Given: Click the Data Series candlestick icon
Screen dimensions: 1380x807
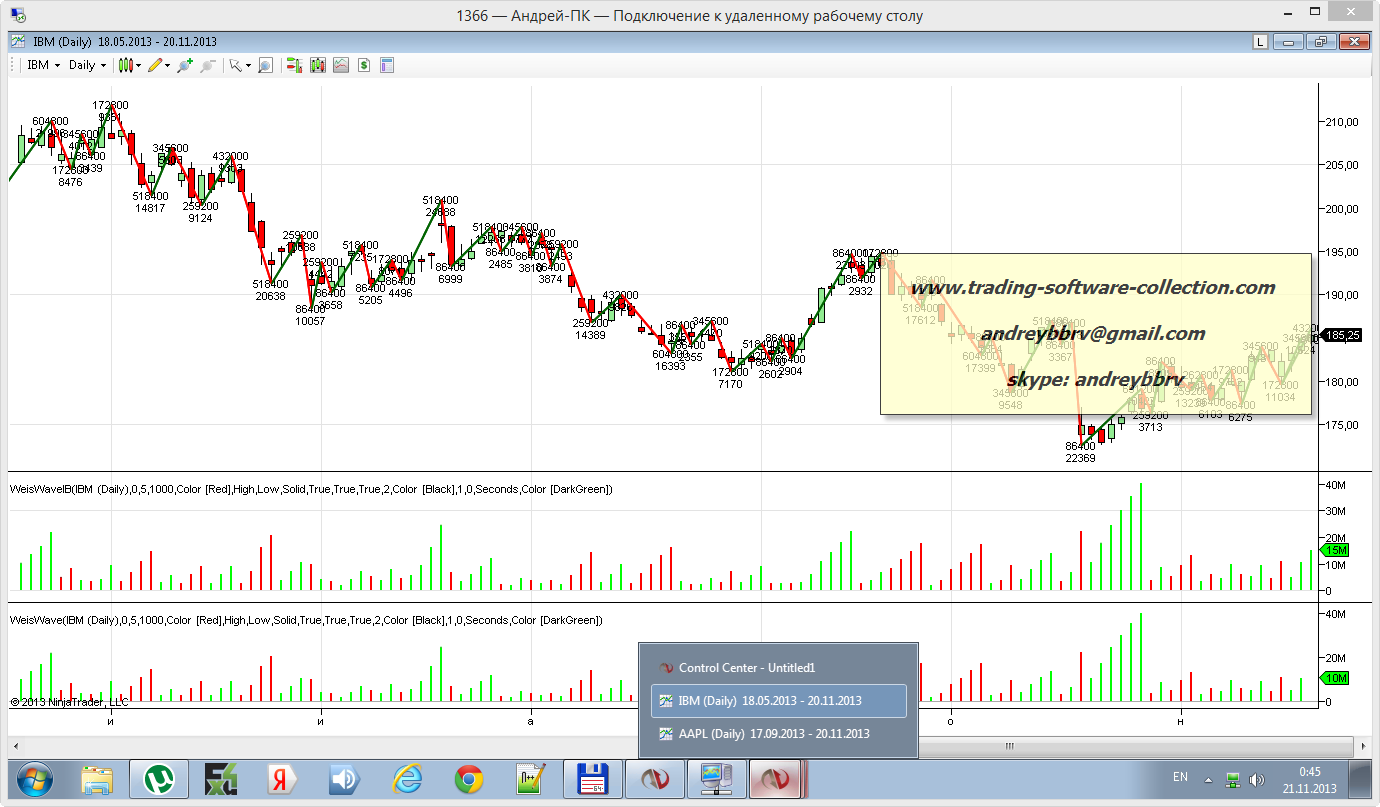Looking at the screenshot, I should (318, 65).
